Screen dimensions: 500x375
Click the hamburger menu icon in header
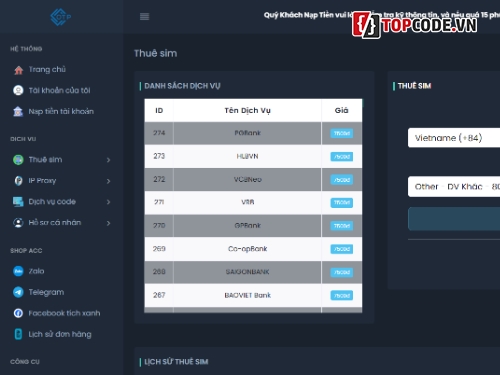[x=144, y=16]
